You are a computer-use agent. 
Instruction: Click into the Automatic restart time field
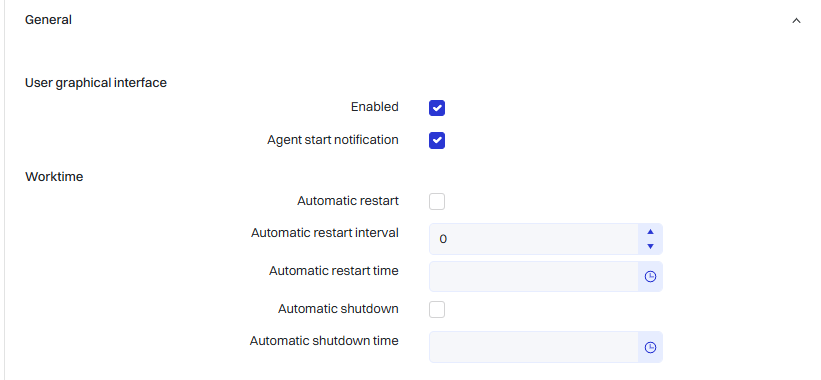coord(534,276)
